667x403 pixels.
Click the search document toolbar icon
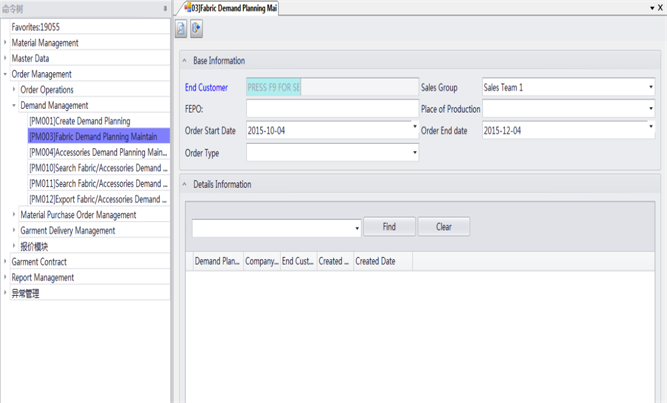(x=181, y=29)
